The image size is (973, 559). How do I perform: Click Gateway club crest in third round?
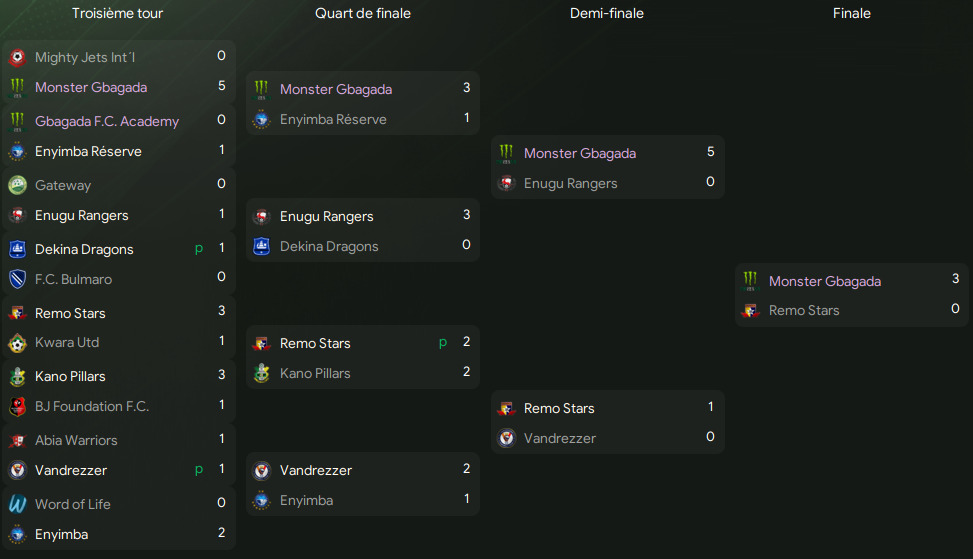[17, 185]
